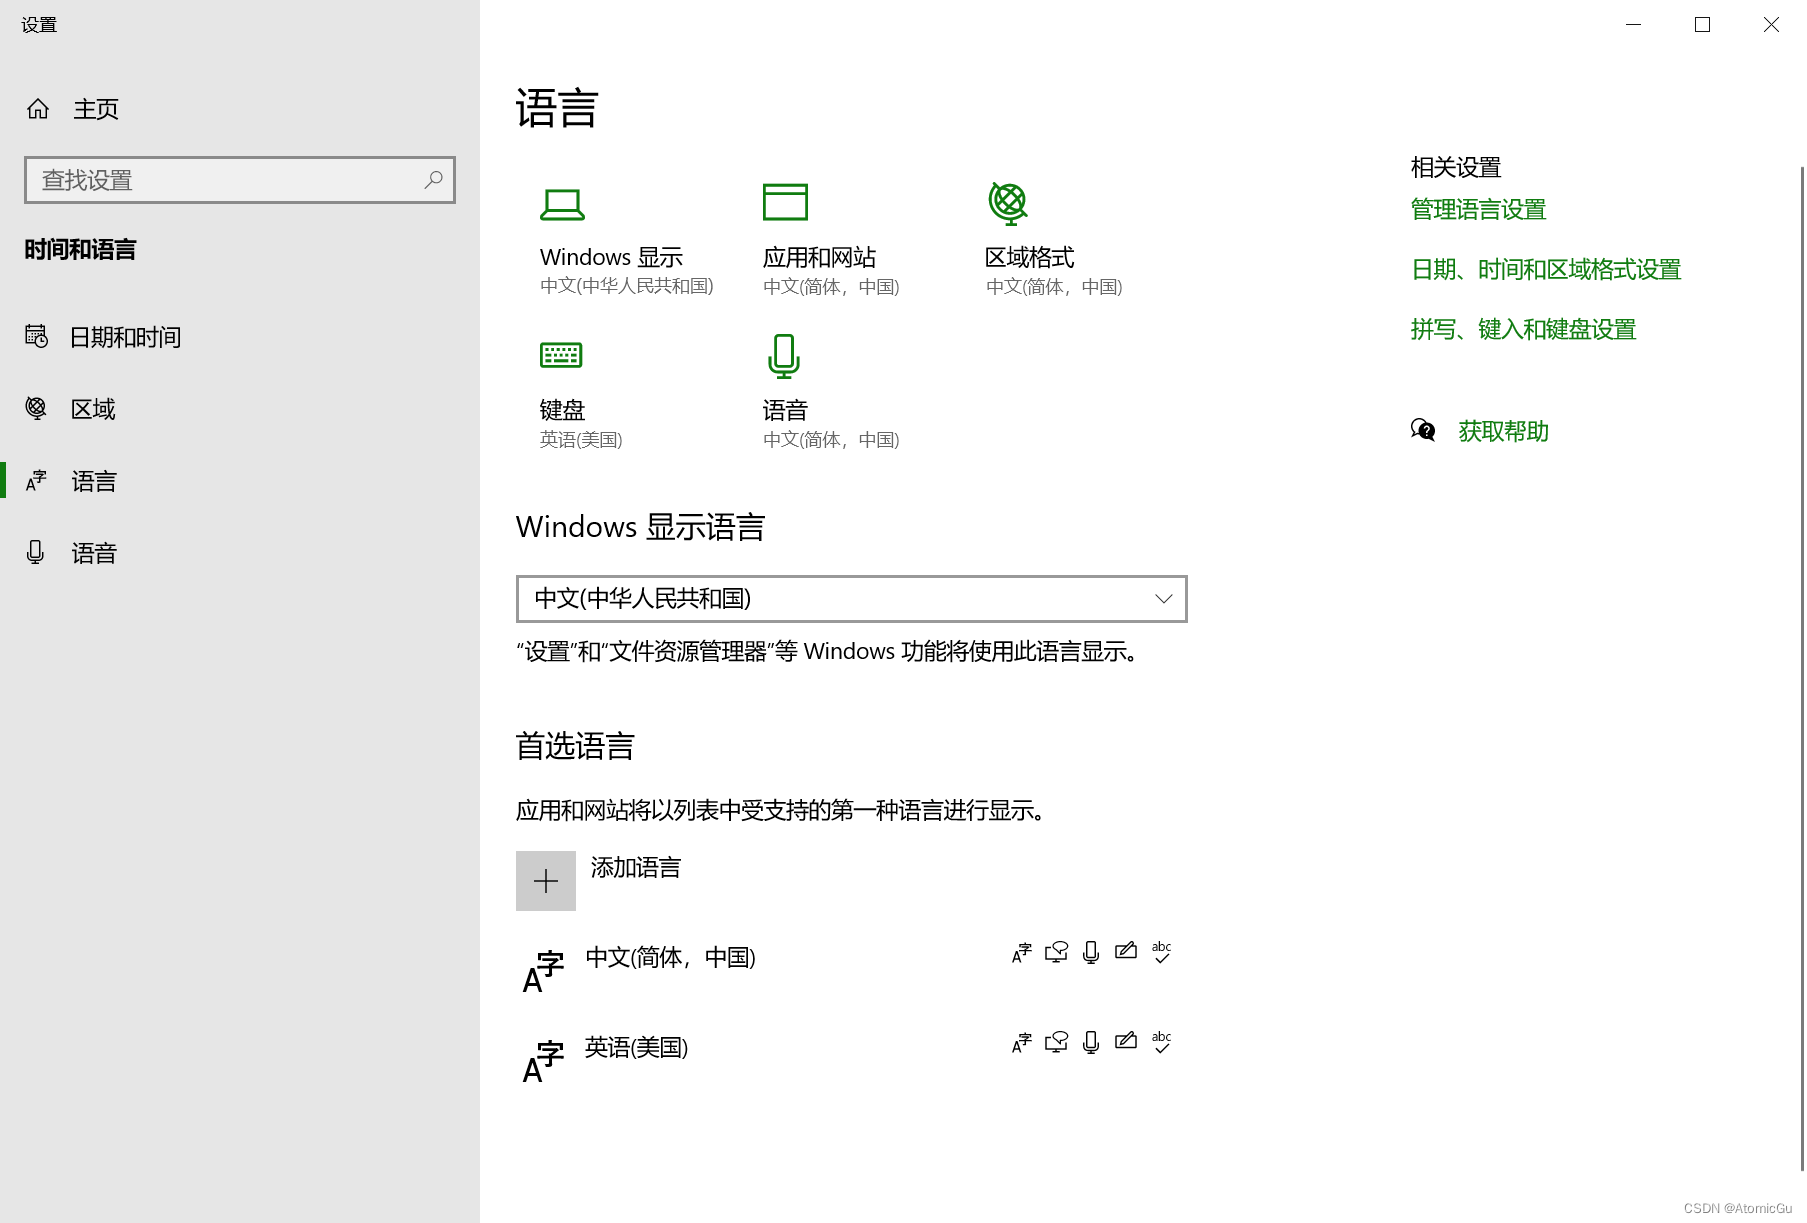Click the microphone icon beside 语音 in sidebar
This screenshot has height=1223, width=1807.
36,552
